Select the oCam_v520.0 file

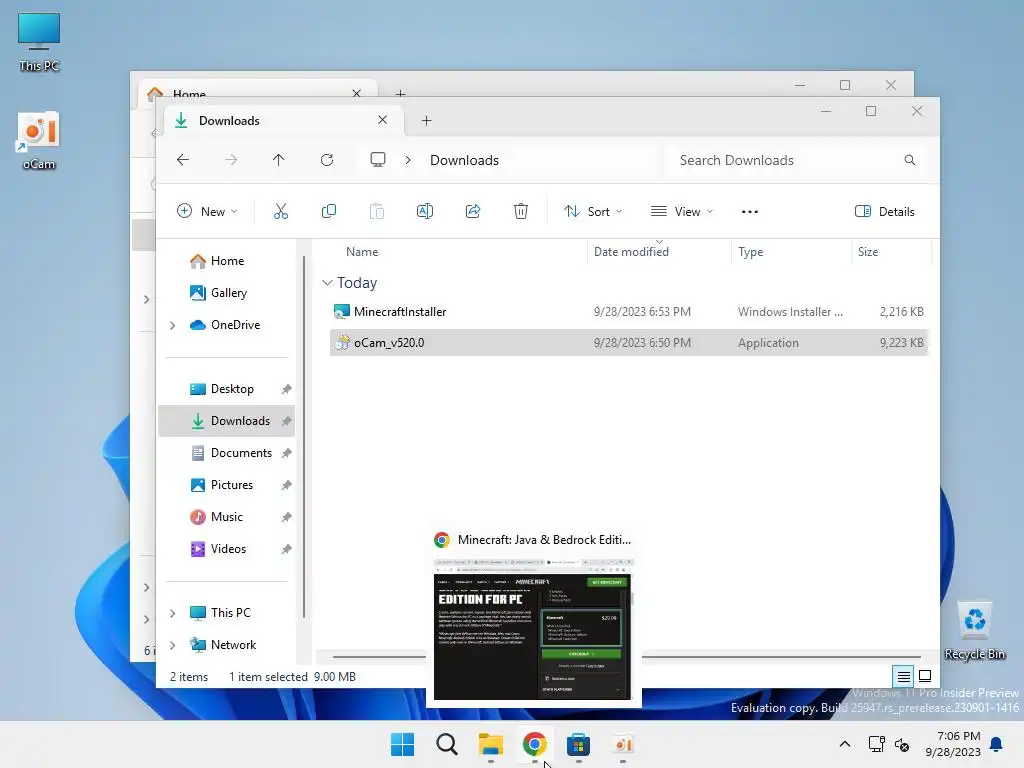(629, 343)
